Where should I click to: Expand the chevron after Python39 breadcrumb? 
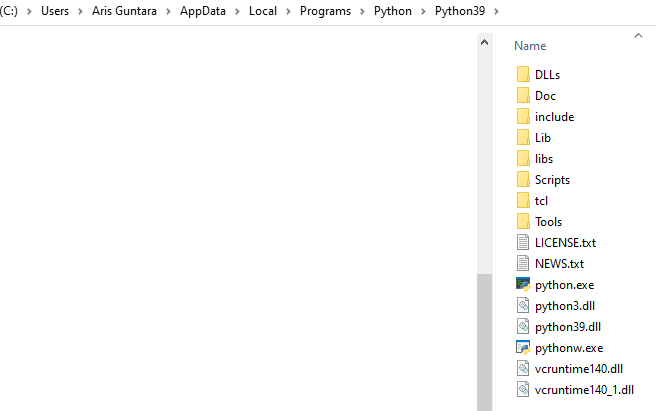(496, 11)
